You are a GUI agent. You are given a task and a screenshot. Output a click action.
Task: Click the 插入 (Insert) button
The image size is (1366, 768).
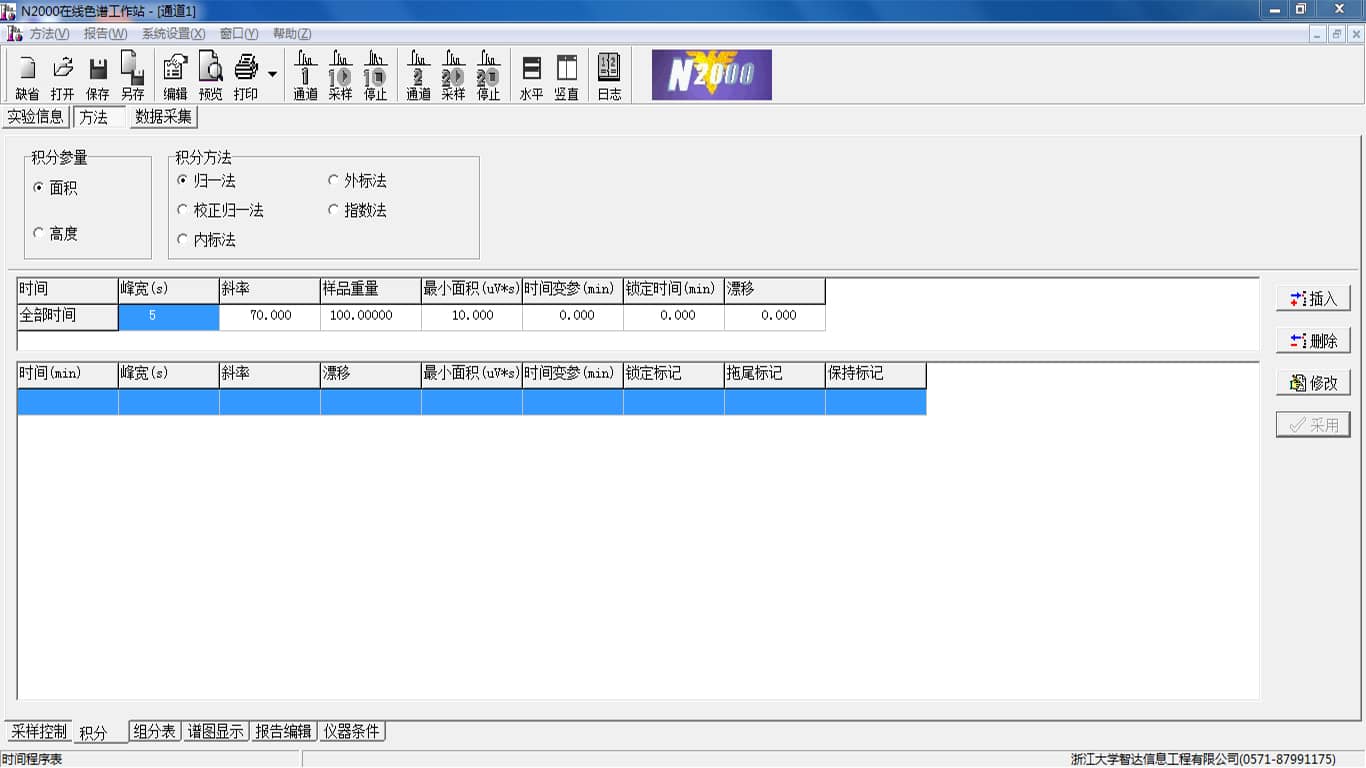pyautogui.click(x=1313, y=299)
